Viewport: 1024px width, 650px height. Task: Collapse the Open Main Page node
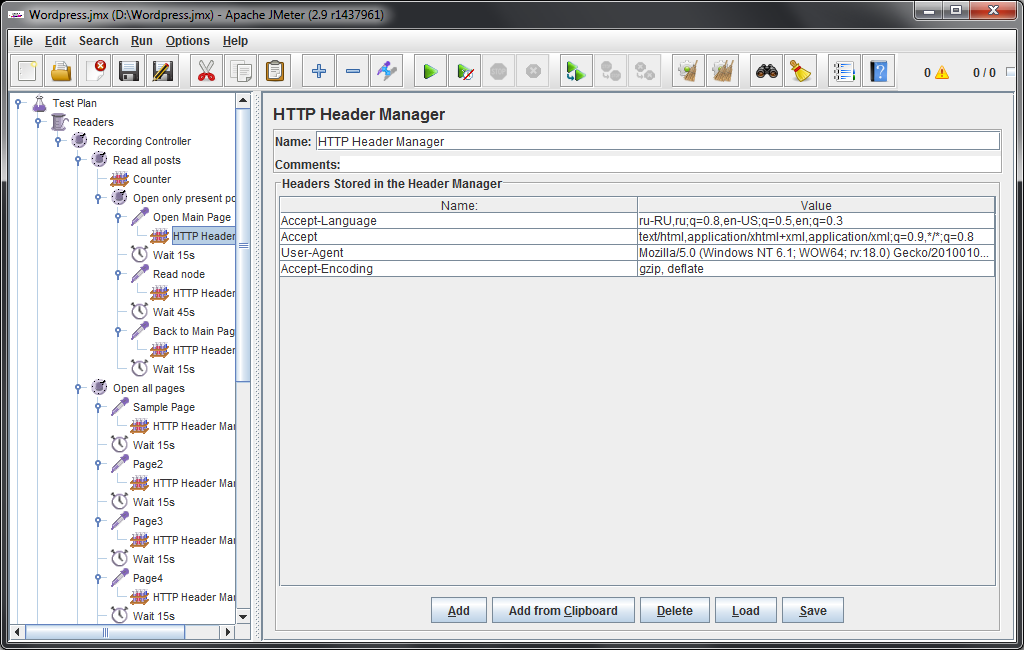pyautogui.click(x=118, y=217)
